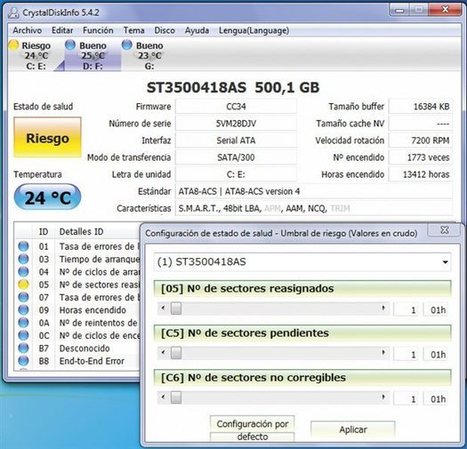This screenshot has height=449, width=467.
Task: Click right arrow of sectores no corregibles slider
Action: pyautogui.click(x=383, y=397)
